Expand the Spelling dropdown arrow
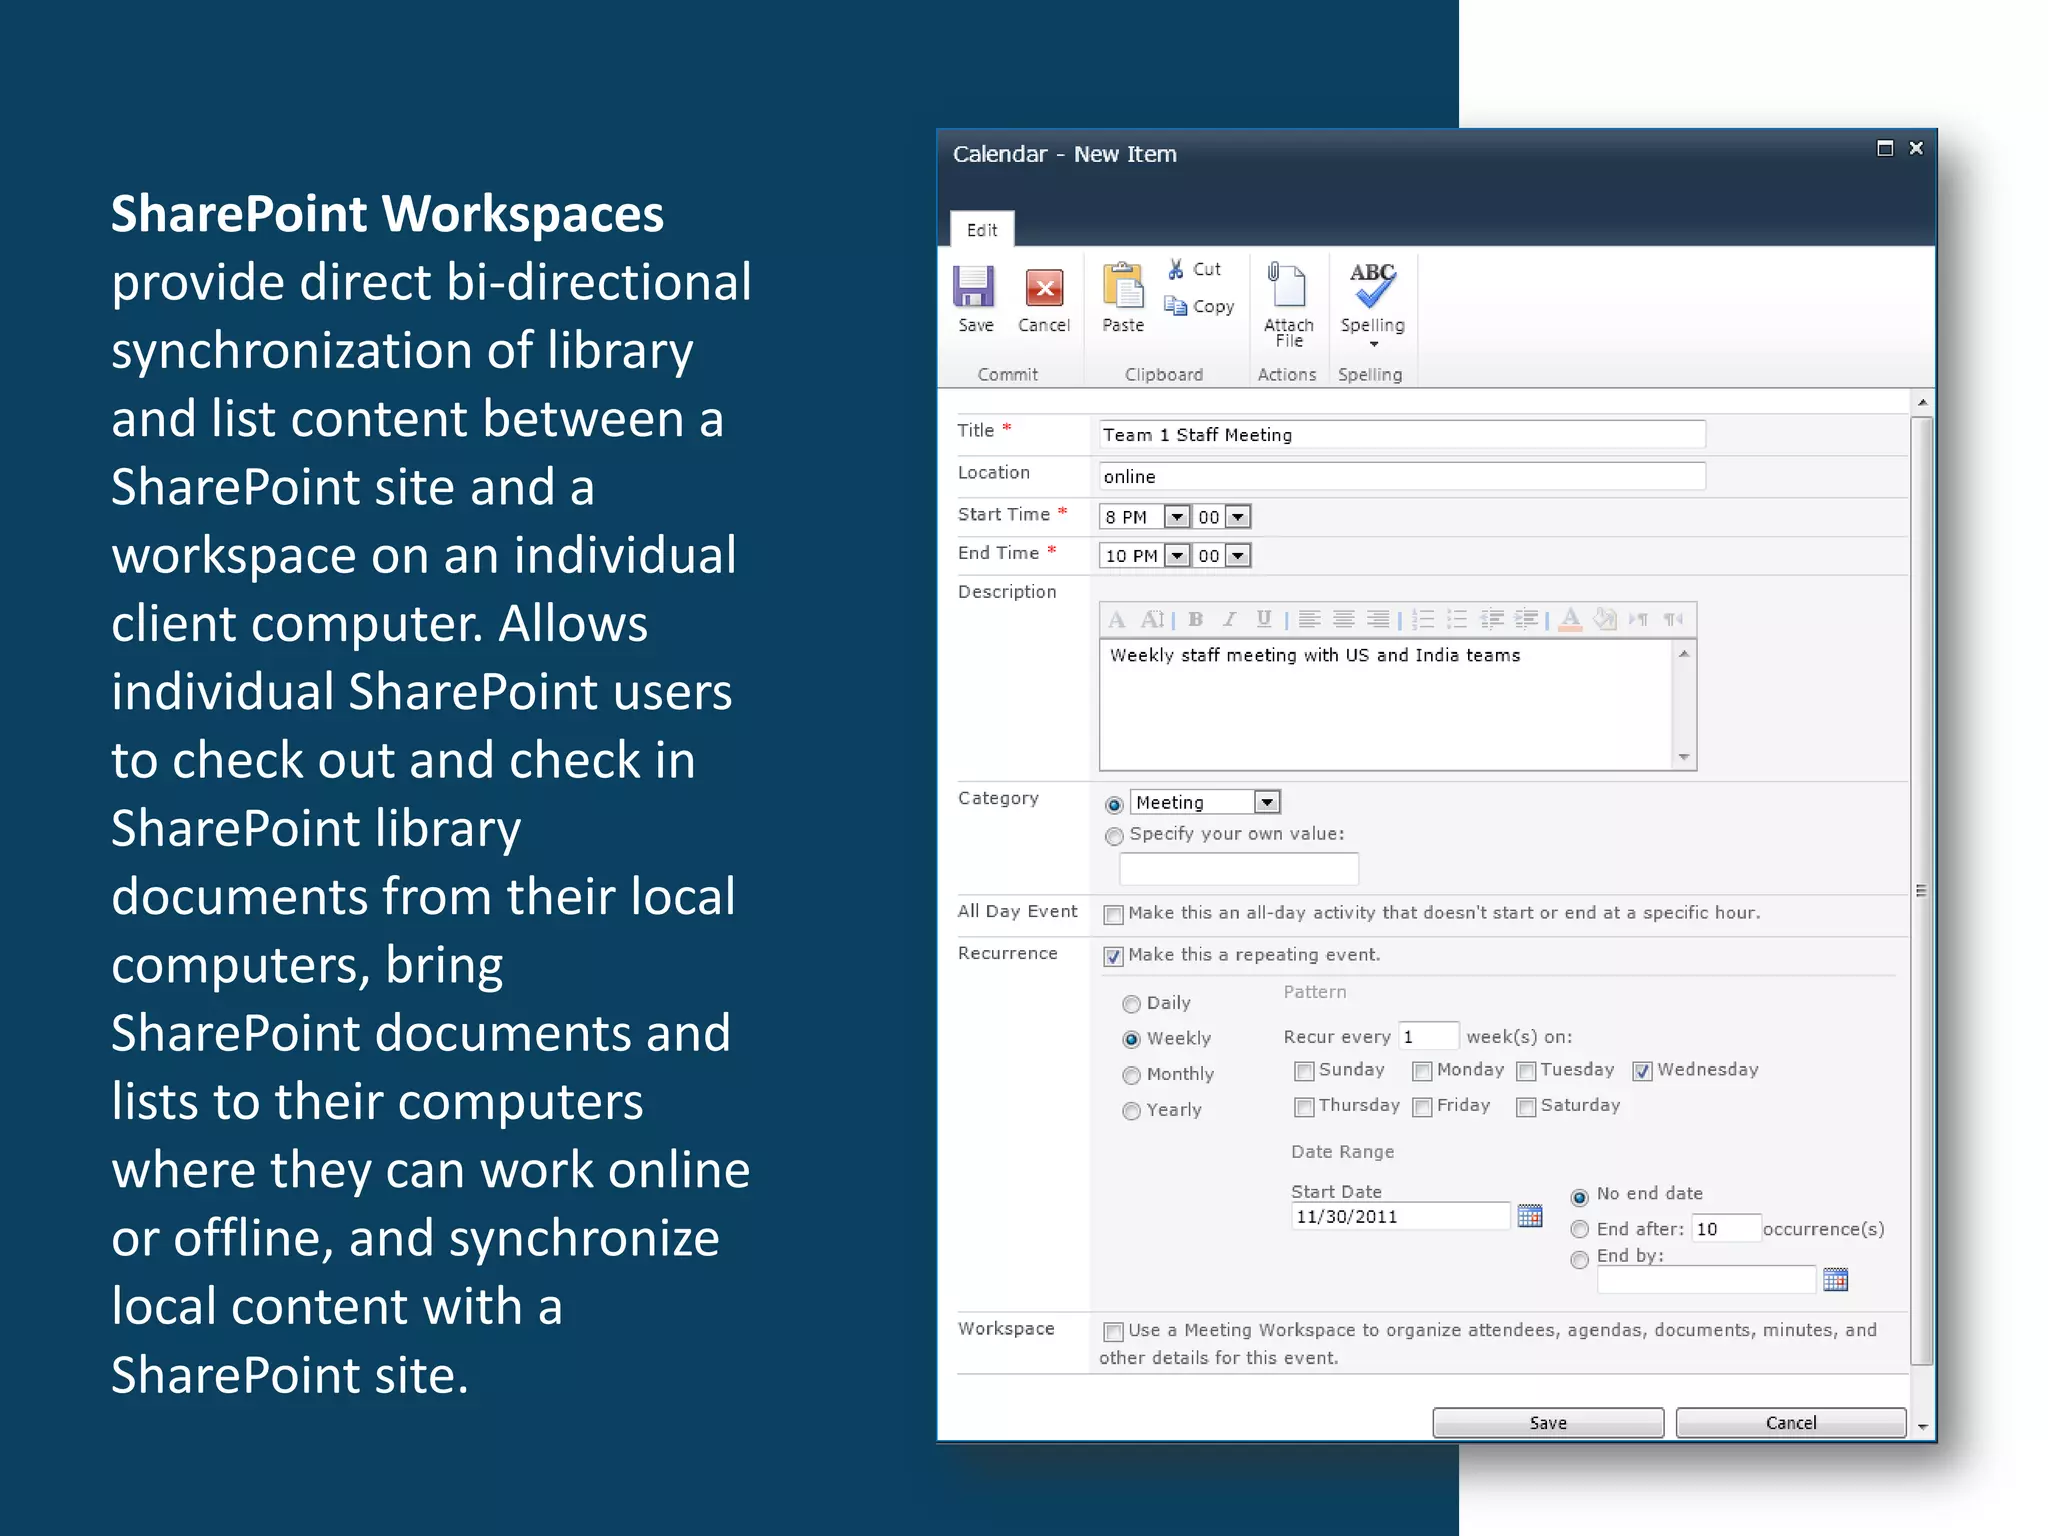The image size is (2048, 1536). [1373, 344]
